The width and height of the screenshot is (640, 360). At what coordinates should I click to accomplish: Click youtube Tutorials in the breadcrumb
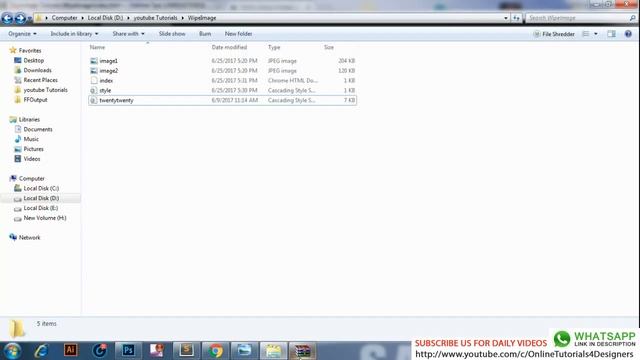click(x=156, y=18)
